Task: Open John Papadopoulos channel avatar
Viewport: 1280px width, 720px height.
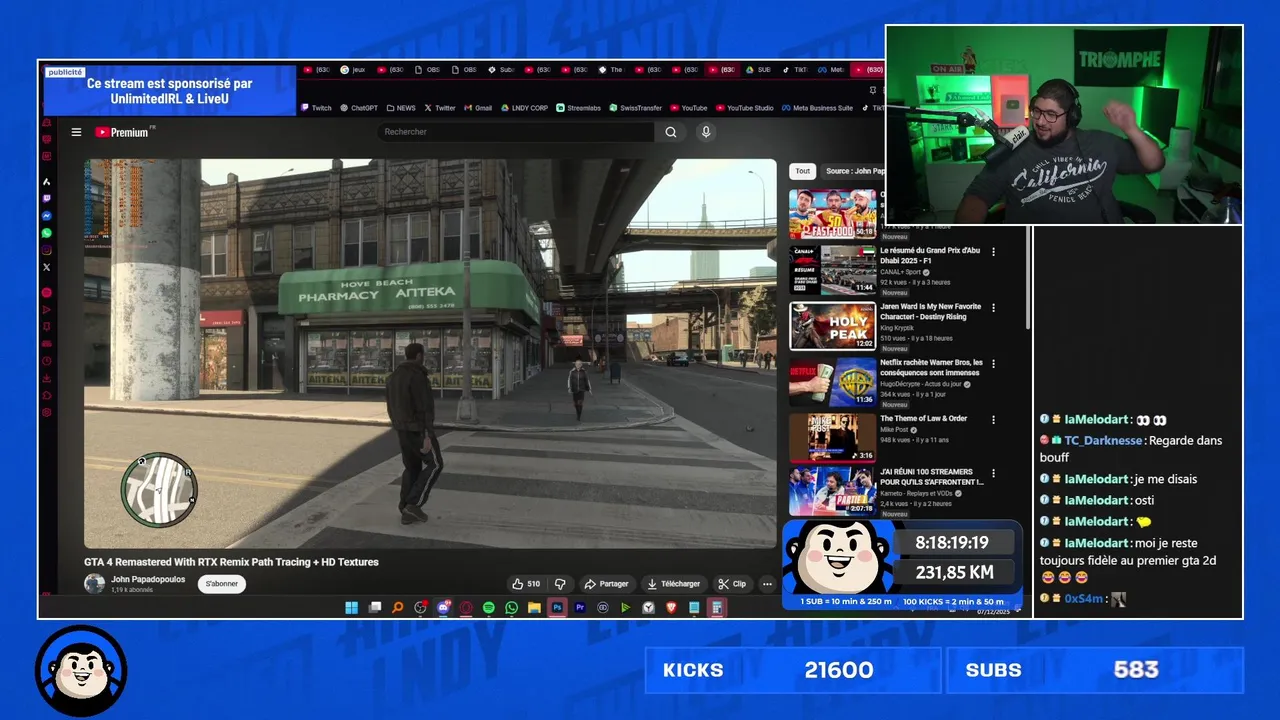Action: coord(94,584)
